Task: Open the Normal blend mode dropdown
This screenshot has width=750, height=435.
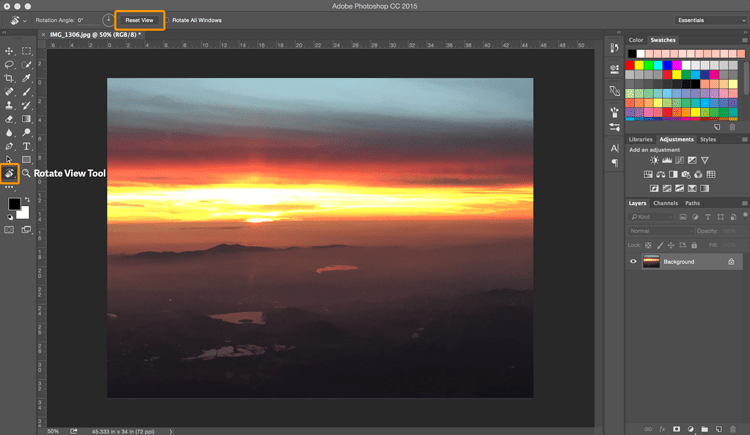Action: click(660, 231)
